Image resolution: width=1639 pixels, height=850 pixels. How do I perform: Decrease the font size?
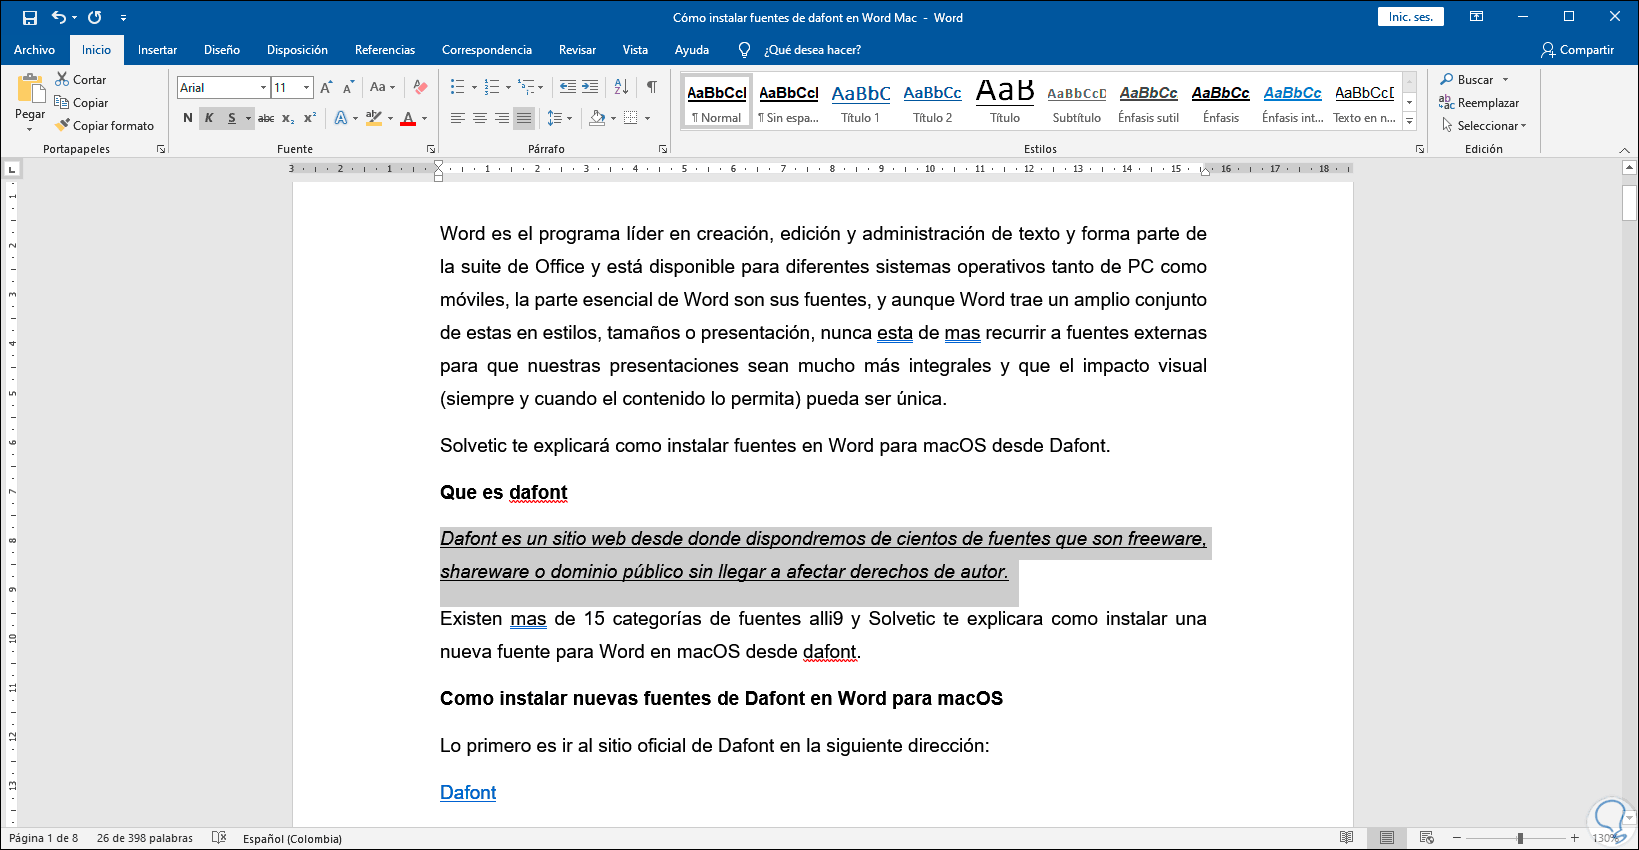348,88
